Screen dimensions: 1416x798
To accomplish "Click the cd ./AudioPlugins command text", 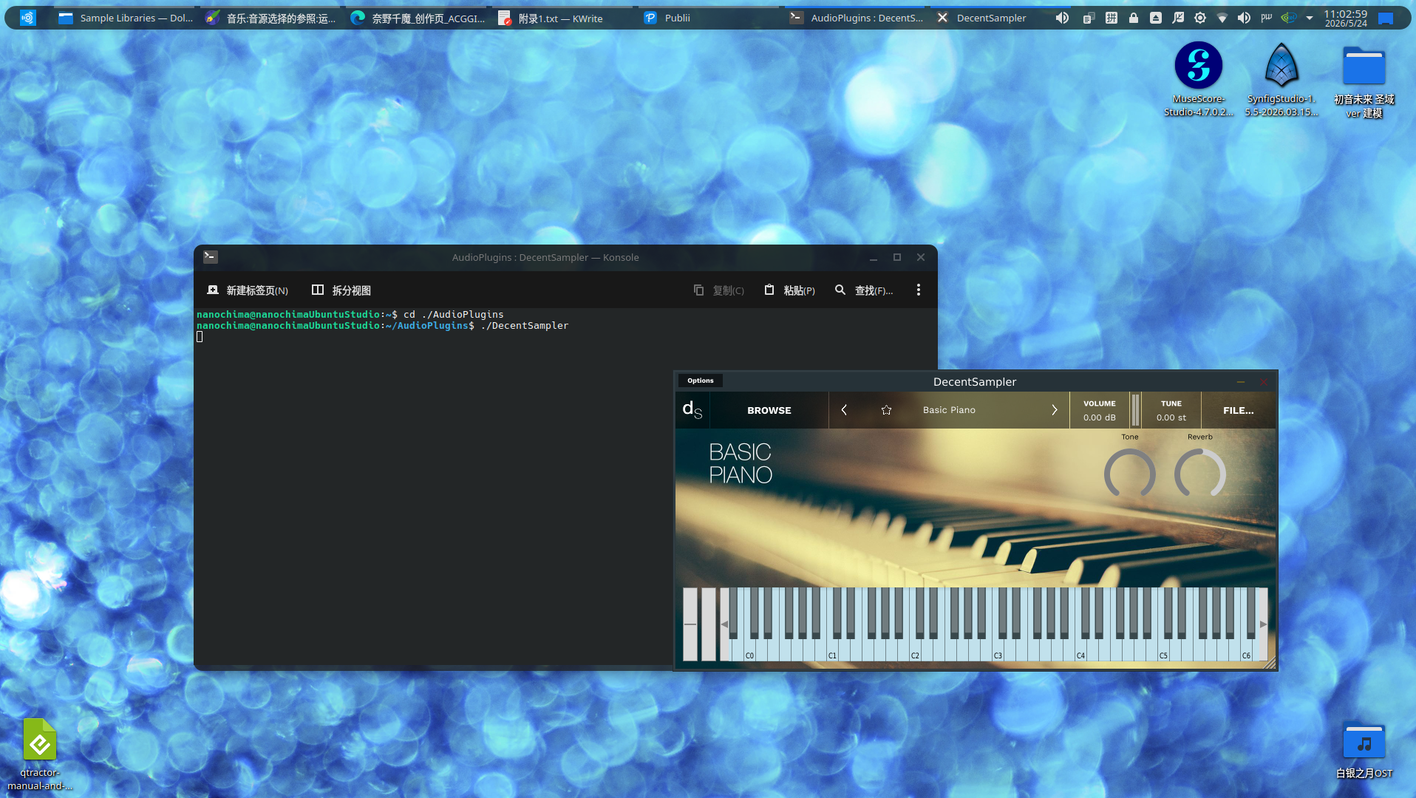I will (453, 314).
